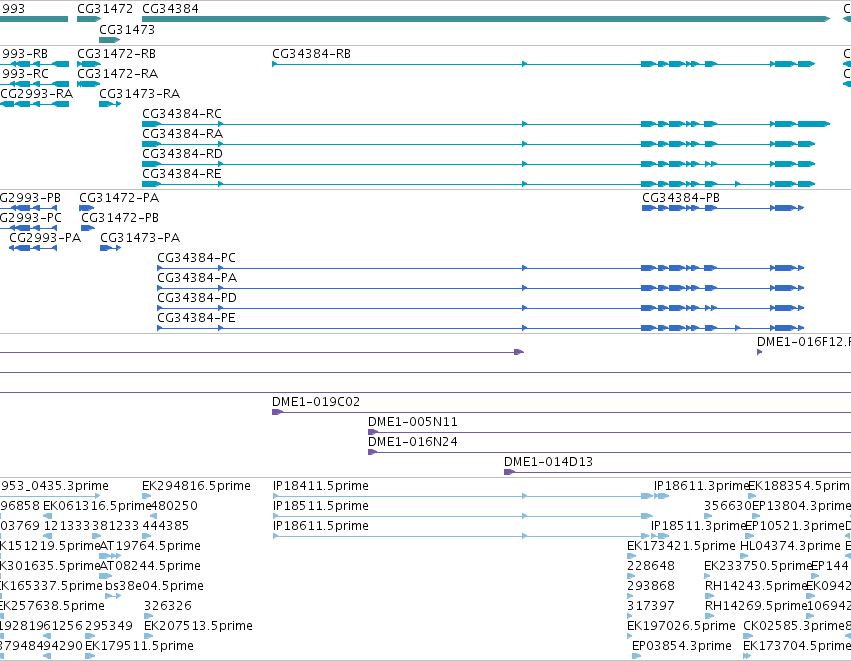Screen dimensions: 851x661
Task: Click transcript label CG2993-RA
Action: [x=36, y=94]
